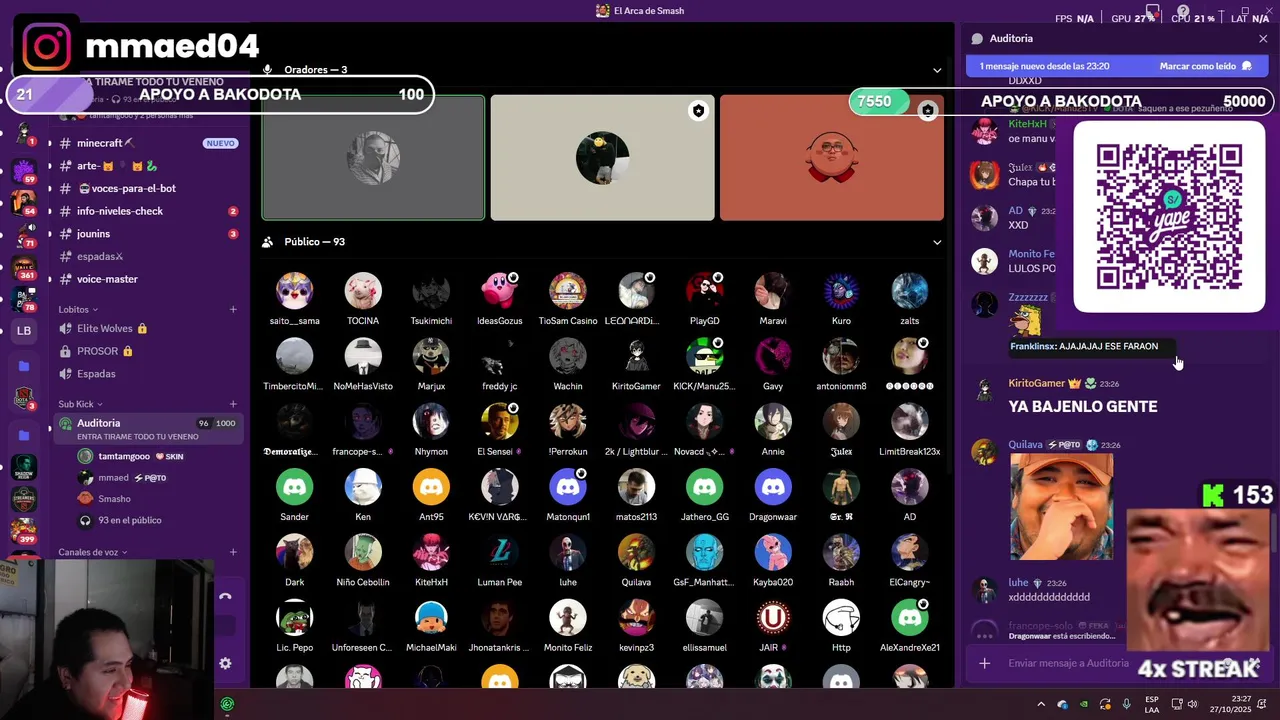Image resolution: width=1280 pixels, height=720 pixels.
Task: Open the jounins channel
Action: coord(150,234)
